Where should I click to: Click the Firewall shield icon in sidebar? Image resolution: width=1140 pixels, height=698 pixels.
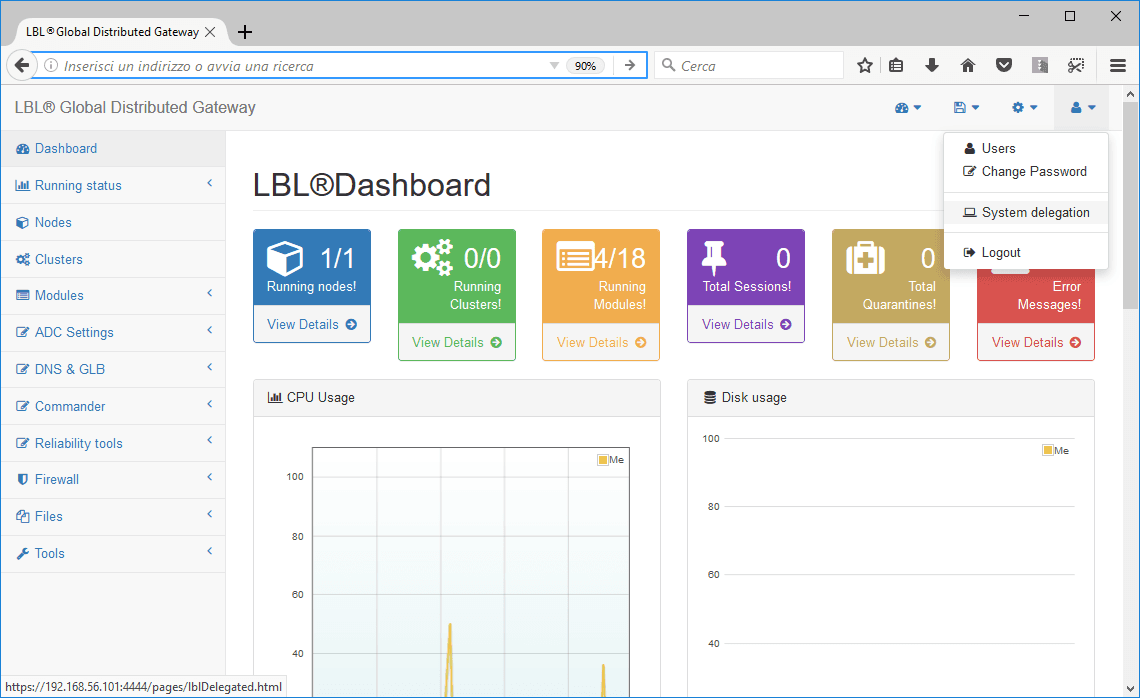point(23,480)
